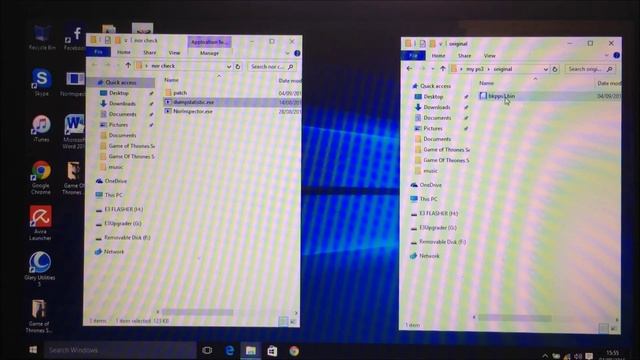
Task: Open the Recycle Bin desktop icon
Action: 42,37
